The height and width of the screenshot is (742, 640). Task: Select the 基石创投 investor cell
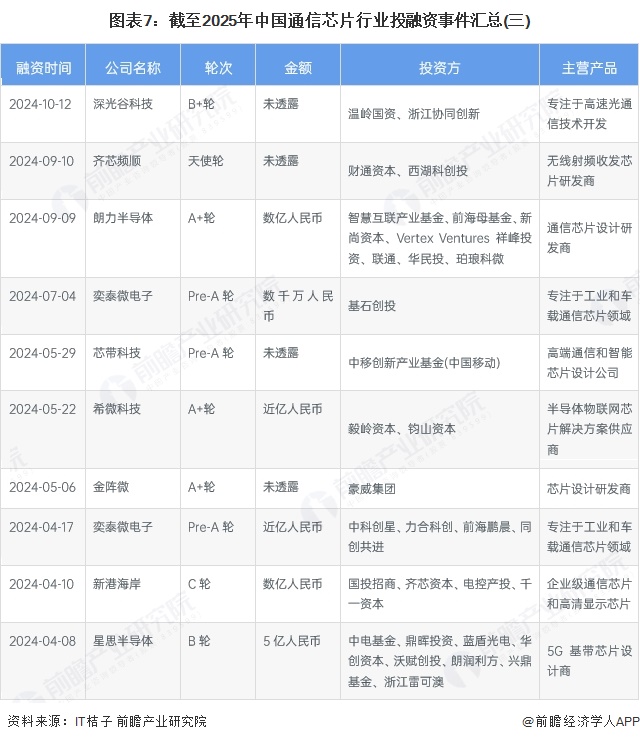click(x=373, y=305)
